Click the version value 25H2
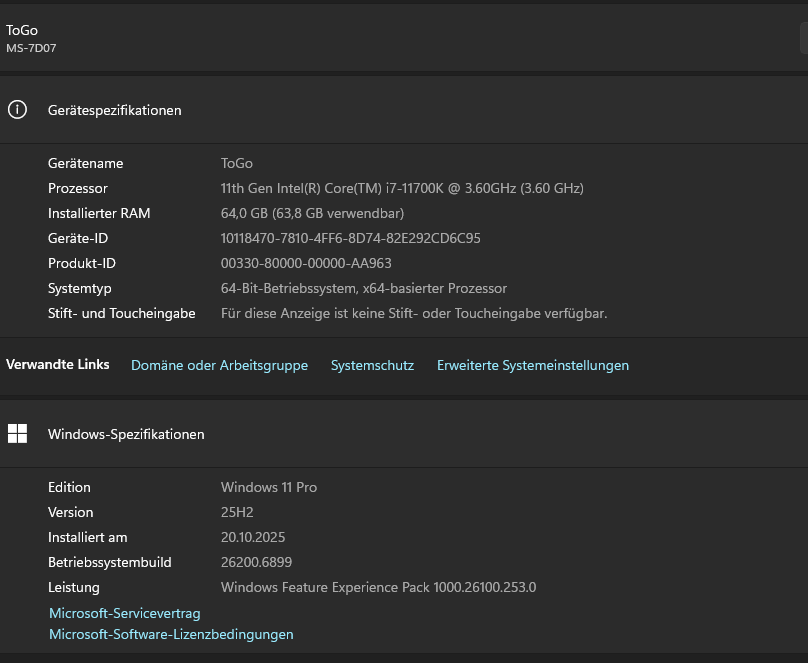The width and height of the screenshot is (808, 663). coord(237,512)
